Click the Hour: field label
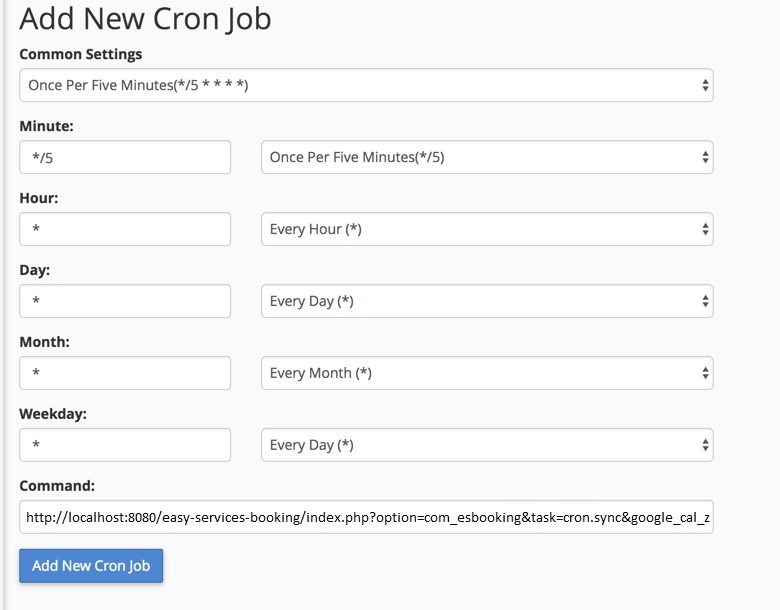The width and height of the screenshot is (780, 610). [39, 198]
